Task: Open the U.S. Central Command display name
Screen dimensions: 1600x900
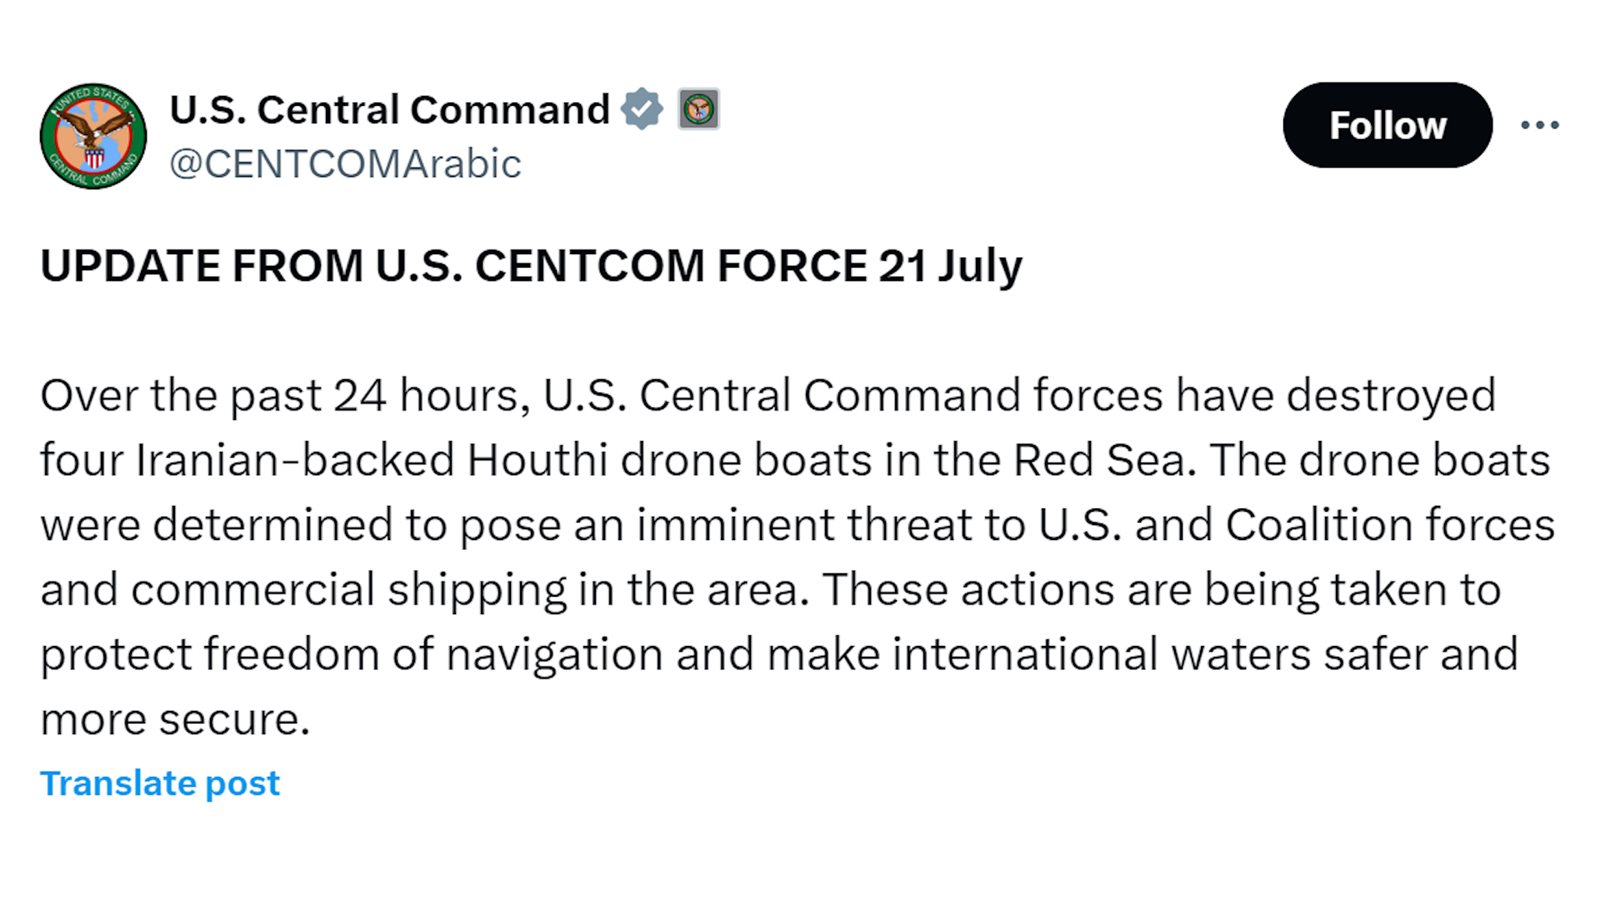Action: pos(390,109)
